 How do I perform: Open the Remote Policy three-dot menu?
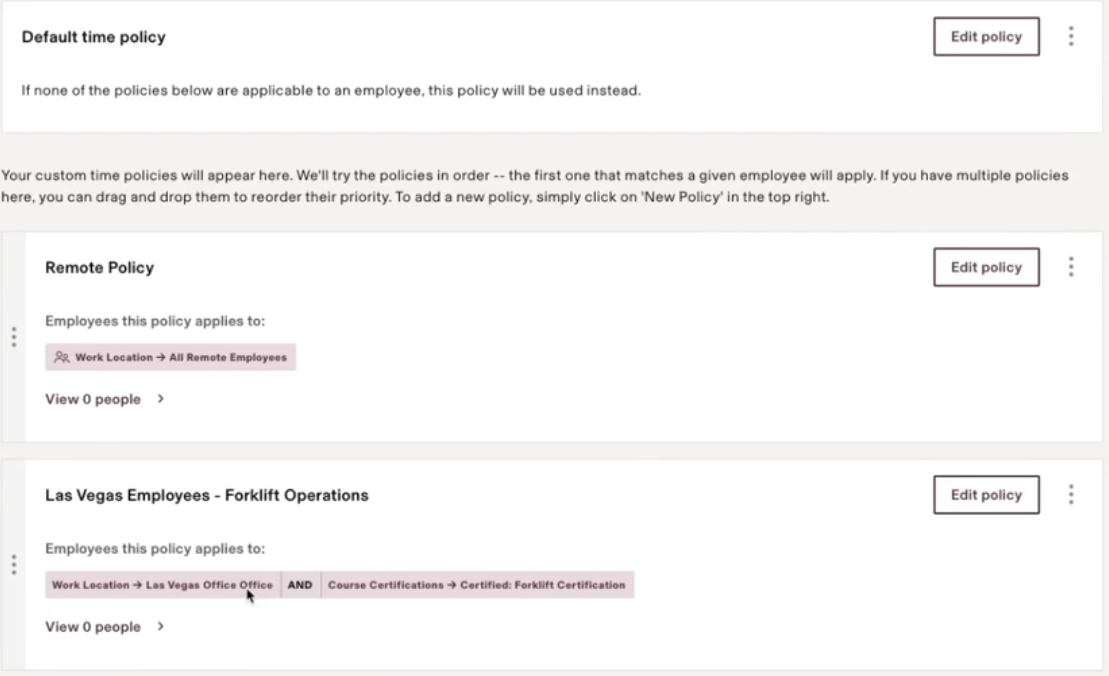1071,267
